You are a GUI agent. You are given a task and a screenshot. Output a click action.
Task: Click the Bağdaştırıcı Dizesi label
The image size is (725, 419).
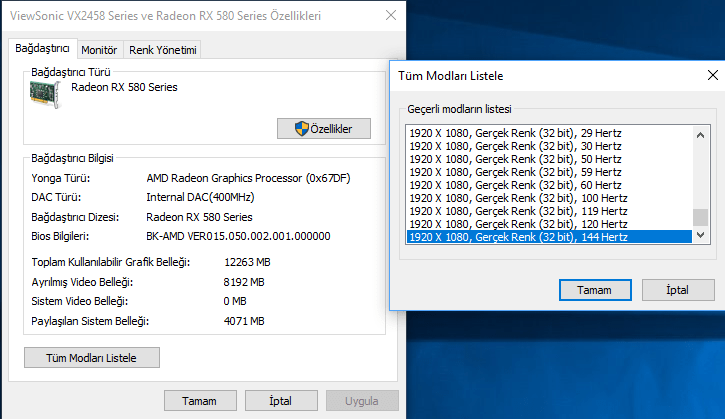(75, 217)
